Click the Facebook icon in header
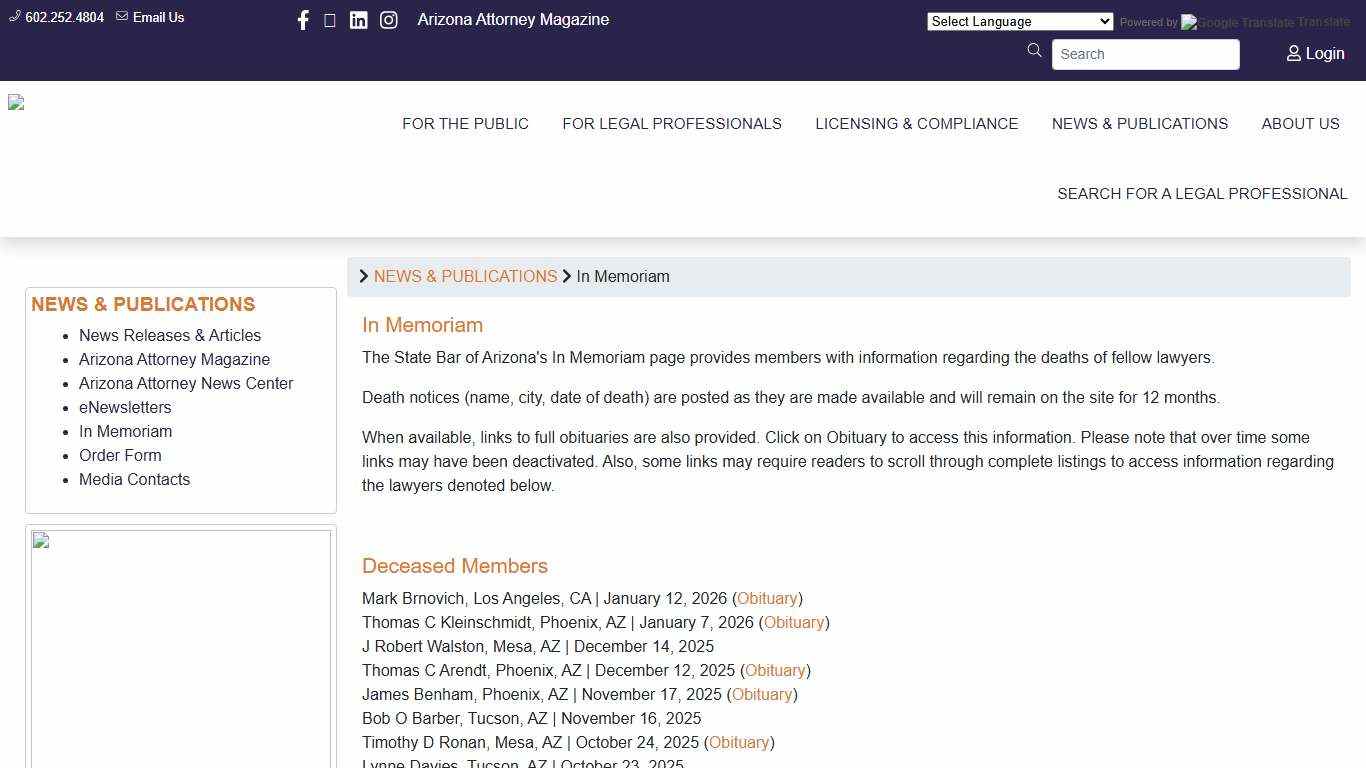The width and height of the screenshot is (1366, 768). coord(303,20)
